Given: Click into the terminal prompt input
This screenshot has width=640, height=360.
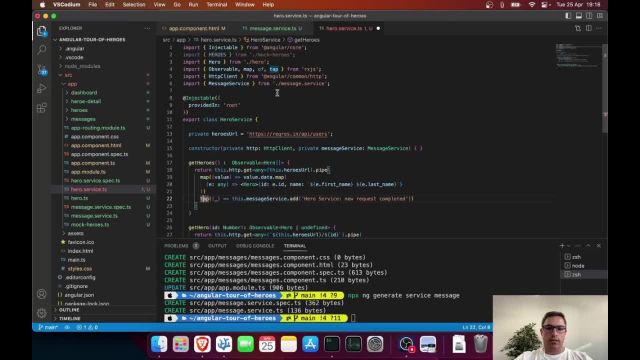Looking at the screenshot, I should tap(353, 318).
